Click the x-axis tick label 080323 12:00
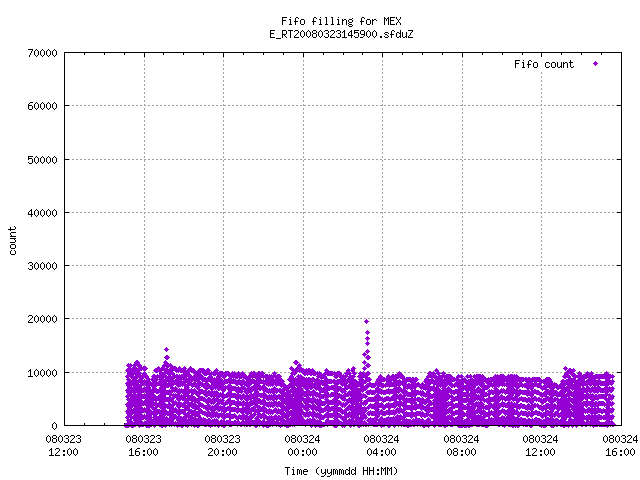 tap(63, 446)
